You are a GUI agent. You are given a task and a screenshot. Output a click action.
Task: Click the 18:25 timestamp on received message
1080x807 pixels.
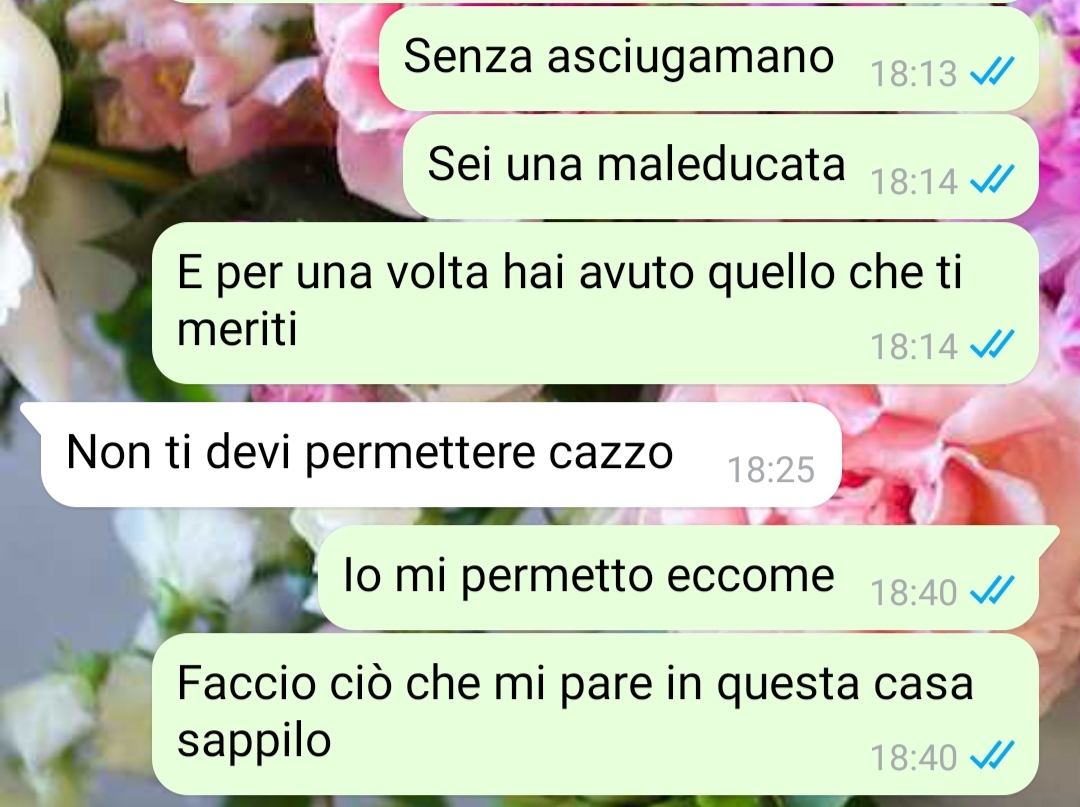tap(771, 470)
